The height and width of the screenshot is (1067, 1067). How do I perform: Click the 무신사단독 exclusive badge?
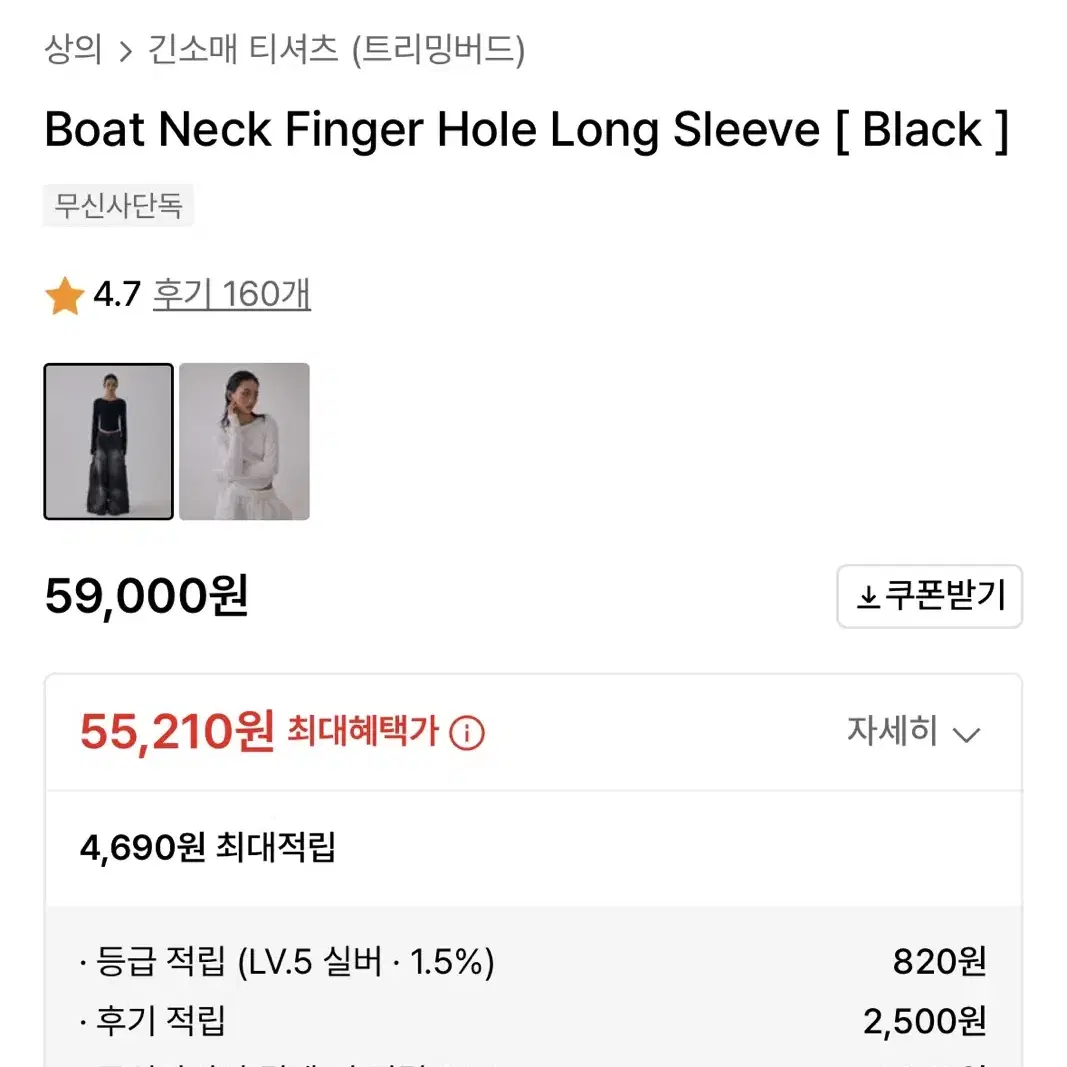[x=118, y=205]
